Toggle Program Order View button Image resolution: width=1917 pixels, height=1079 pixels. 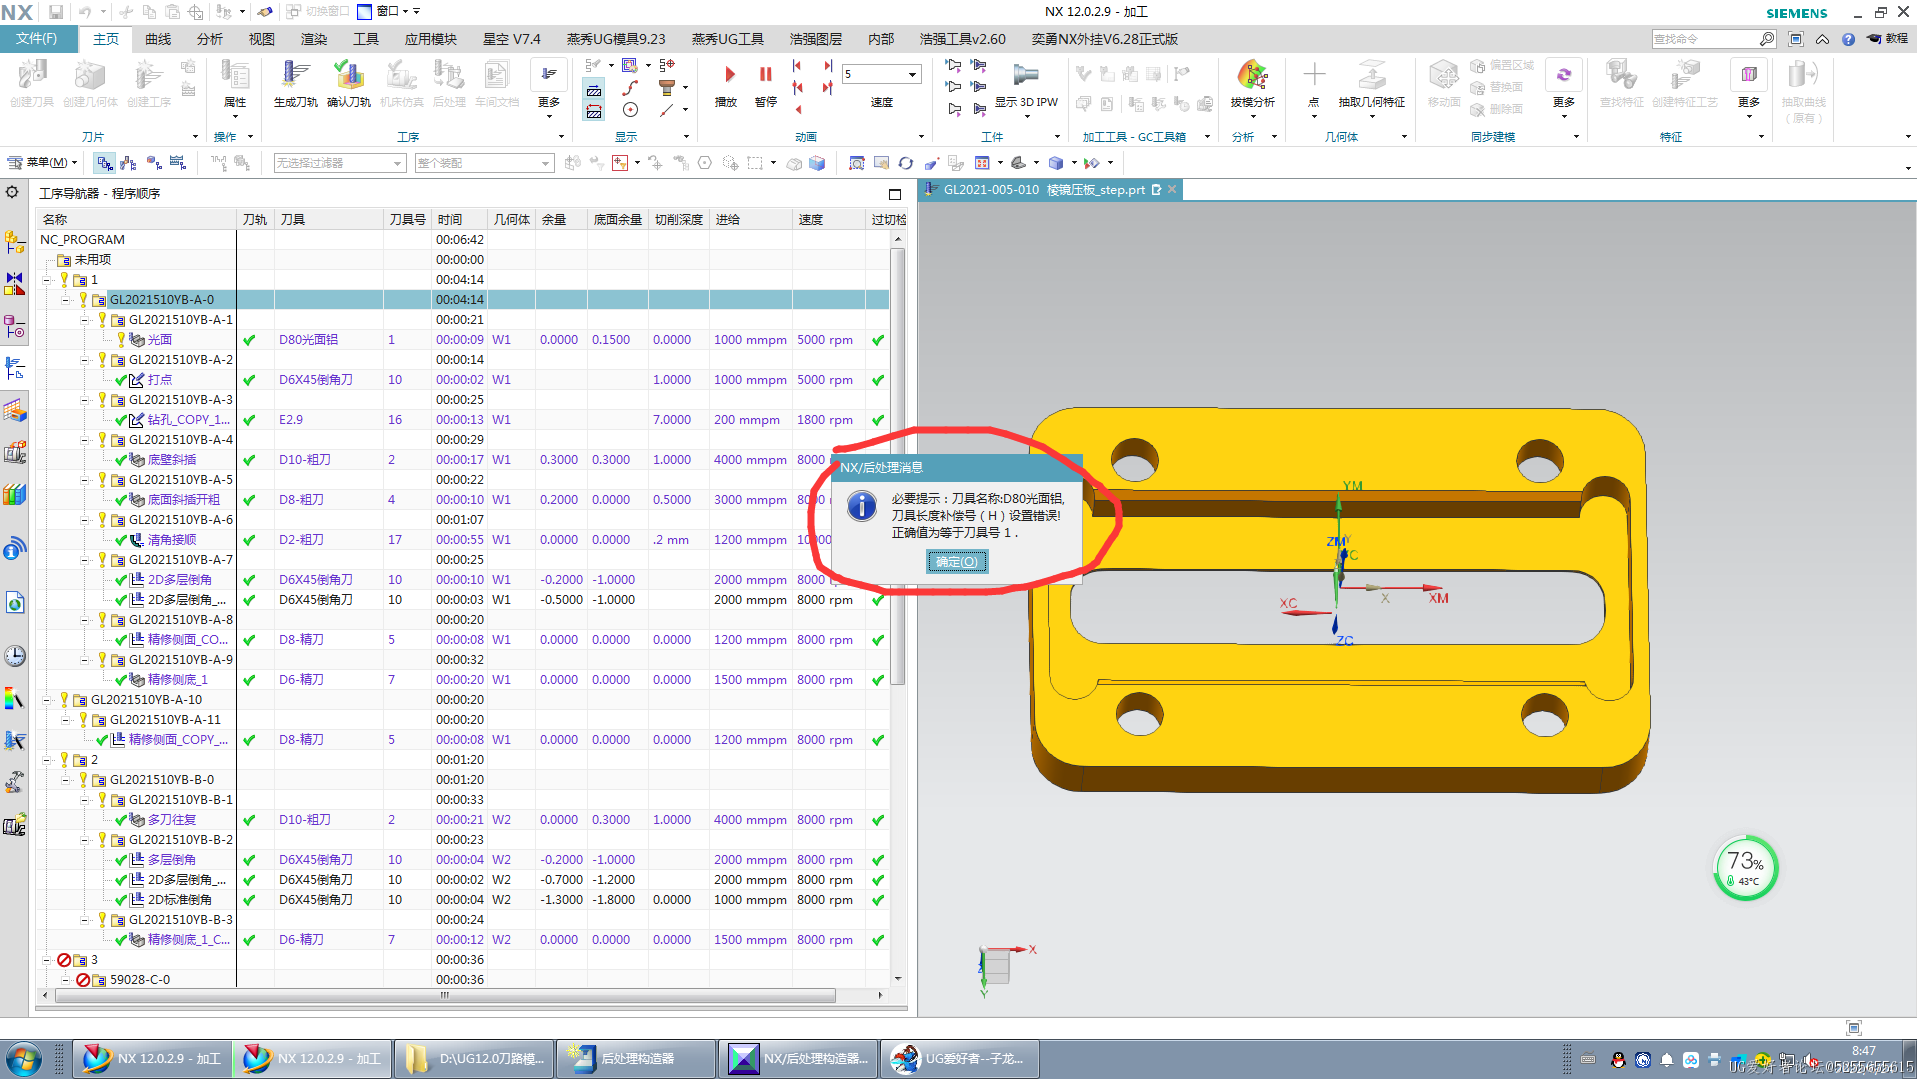[x=104, y=163]
